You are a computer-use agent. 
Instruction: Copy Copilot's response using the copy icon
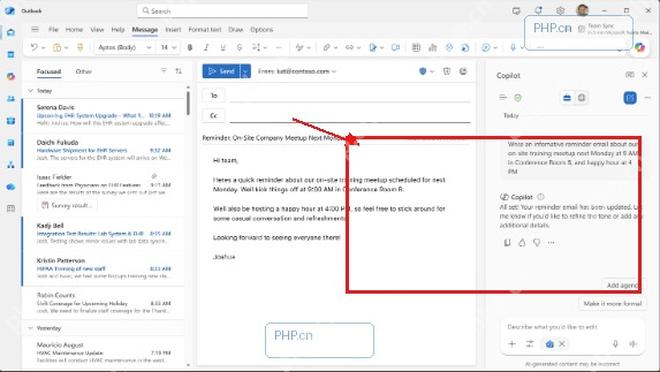507,242
